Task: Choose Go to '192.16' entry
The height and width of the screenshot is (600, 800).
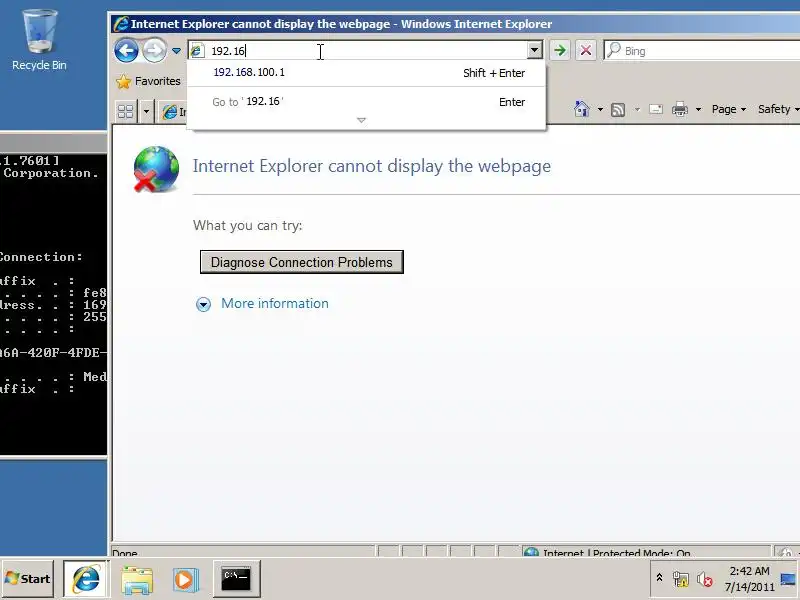Action: pos(366,102)
